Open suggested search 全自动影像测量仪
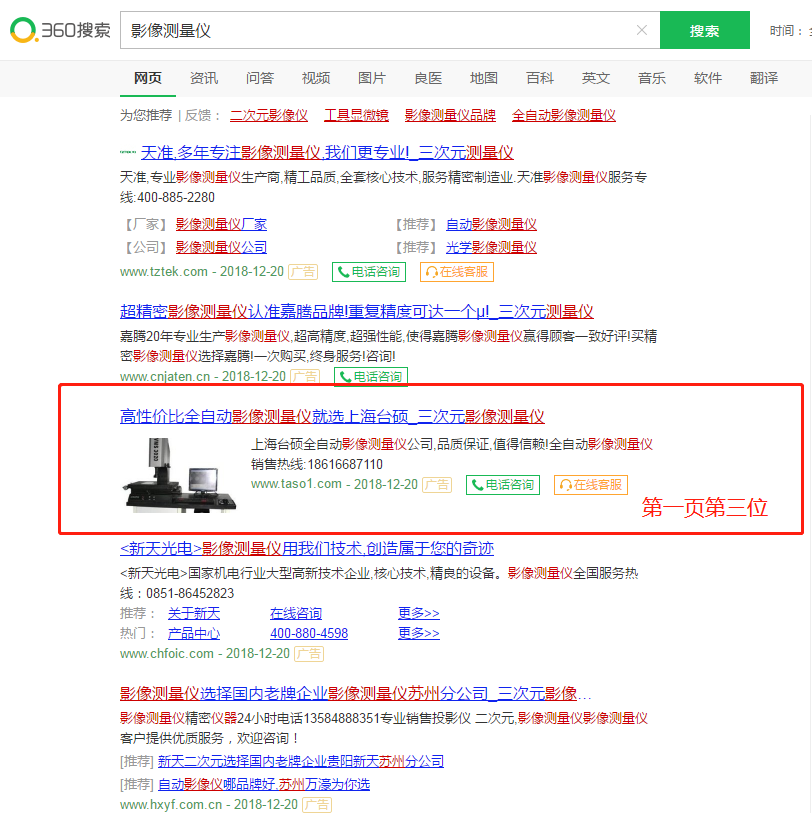 click(x=564, y=115)
